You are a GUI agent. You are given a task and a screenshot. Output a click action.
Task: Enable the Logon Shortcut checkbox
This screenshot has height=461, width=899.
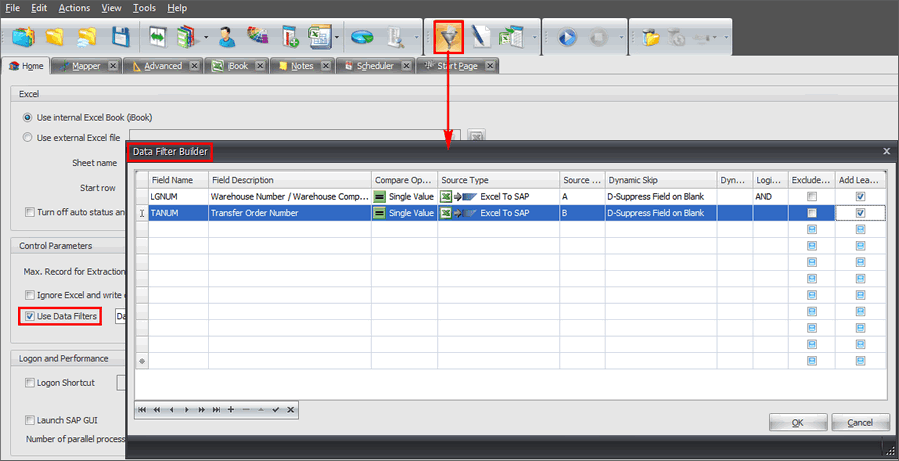28,383
